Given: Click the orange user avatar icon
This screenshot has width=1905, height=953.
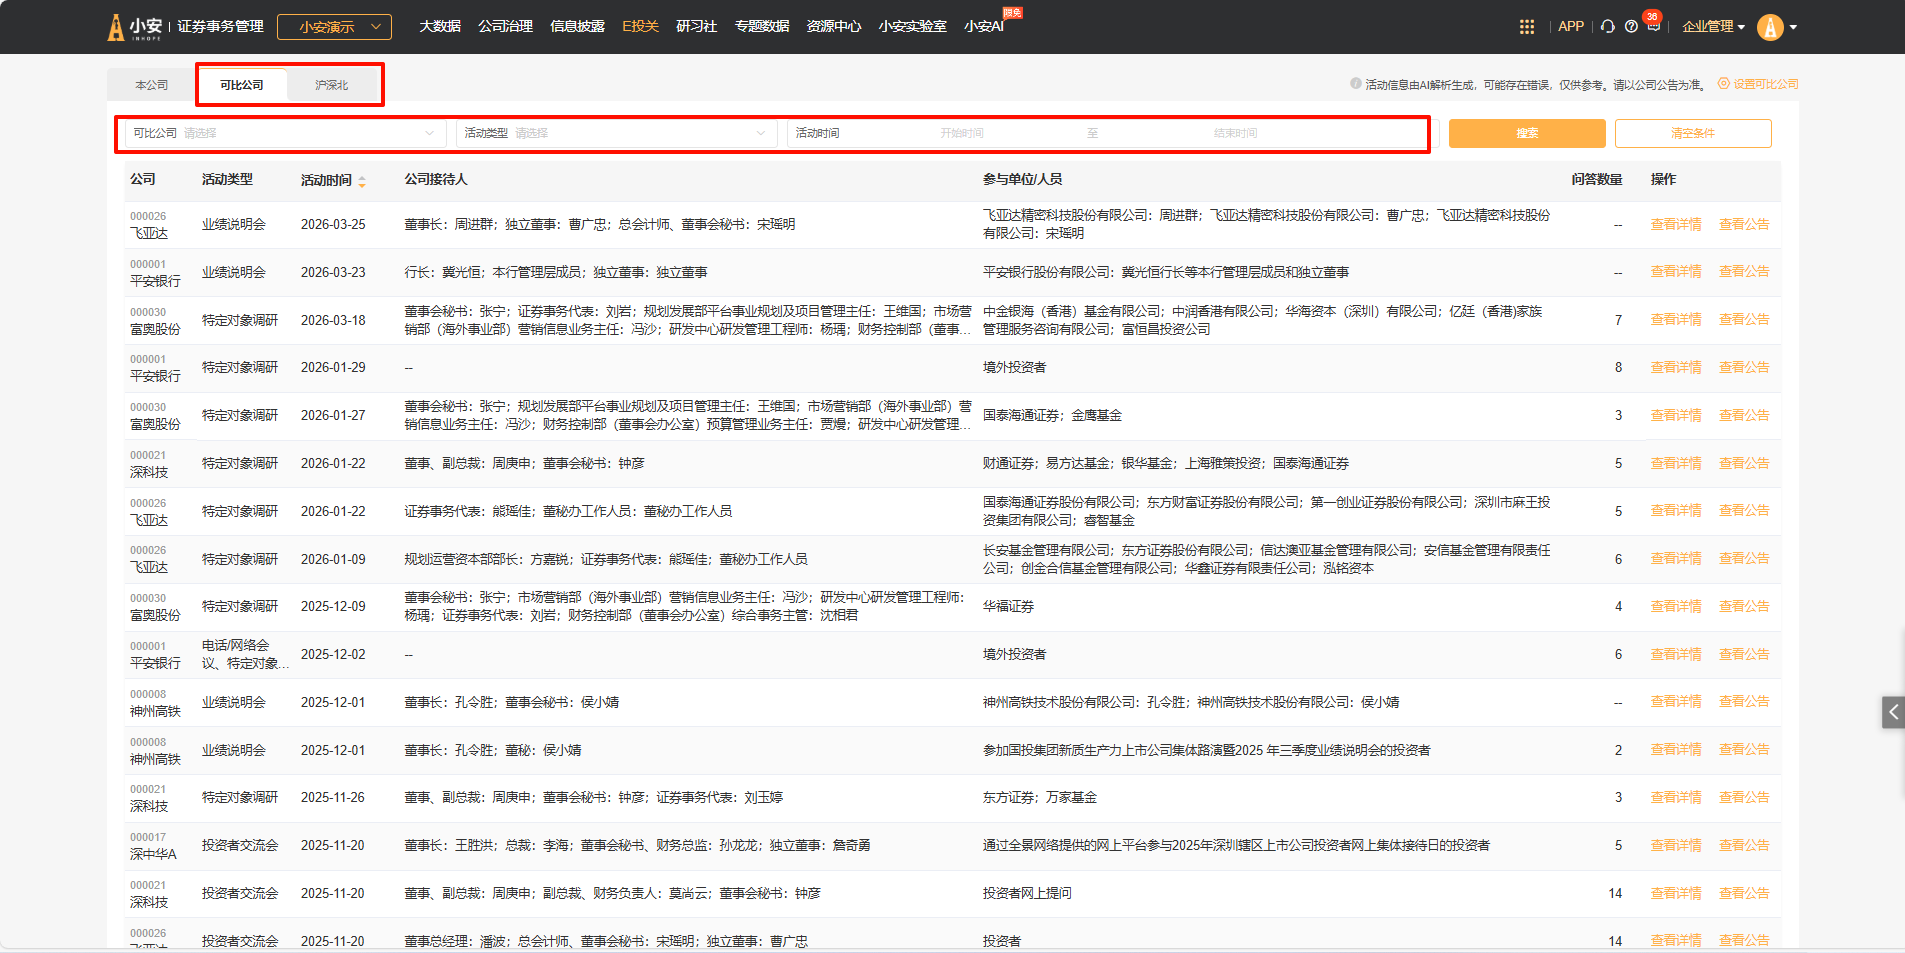Looking at the screenshot, I should pos(1770,27).
